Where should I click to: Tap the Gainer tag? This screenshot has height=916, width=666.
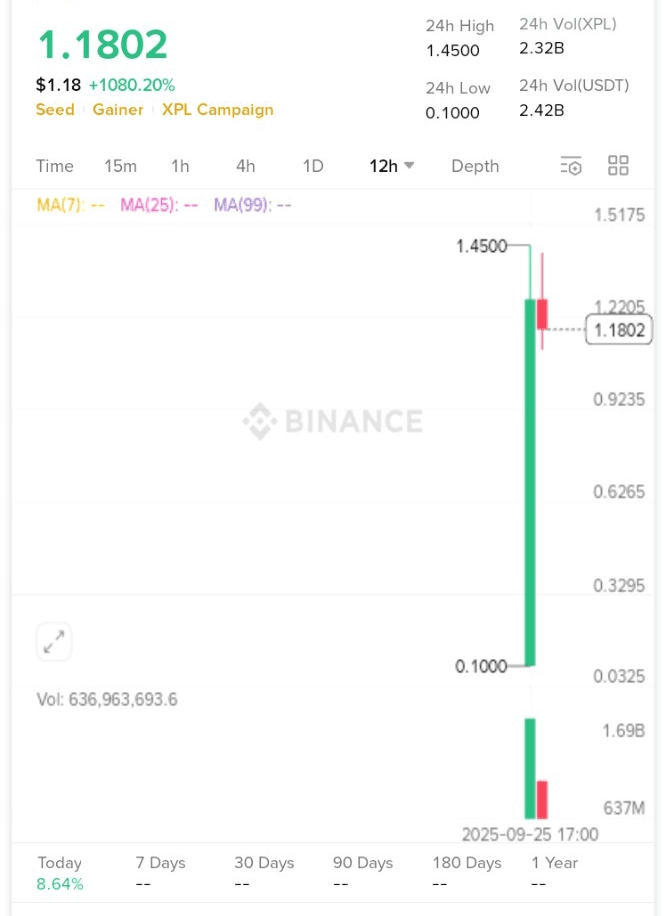pos(118,110)
